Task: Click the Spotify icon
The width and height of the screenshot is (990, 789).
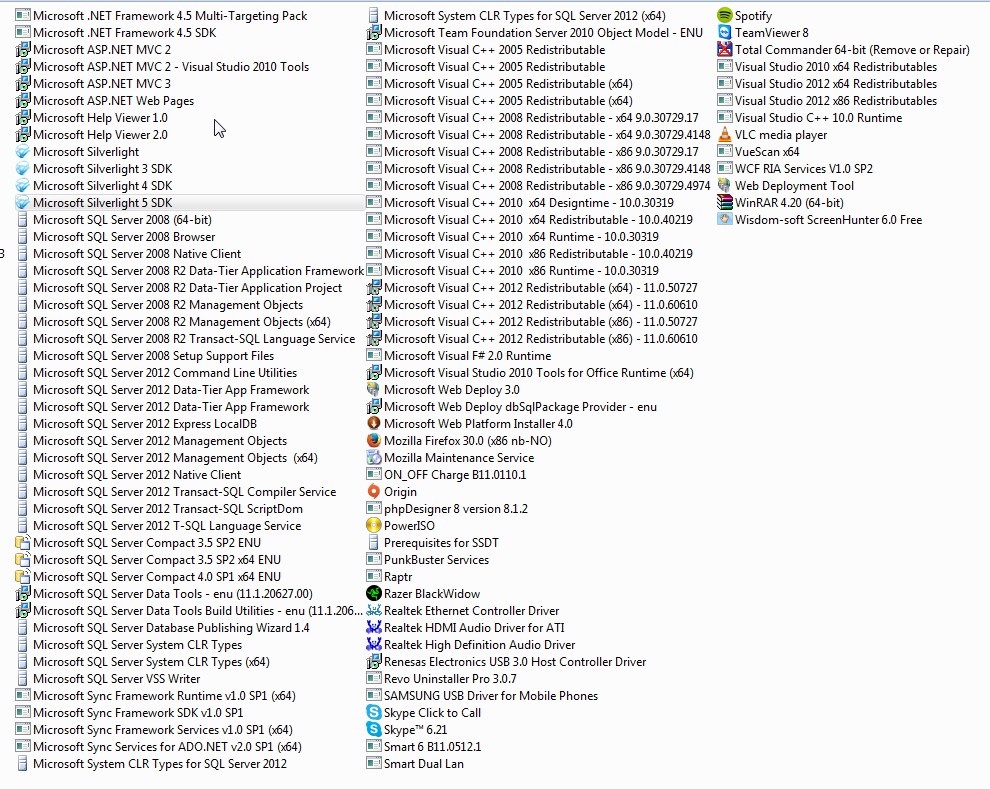Action: click(725, 15)
